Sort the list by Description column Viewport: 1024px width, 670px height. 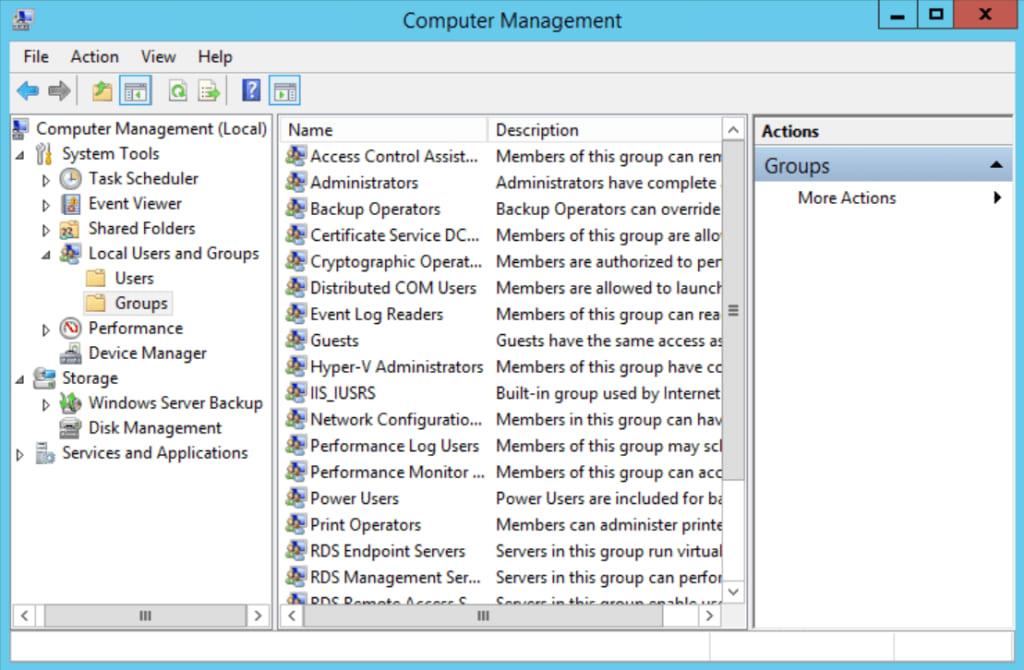pyautogui.click(x=605, y=130)
